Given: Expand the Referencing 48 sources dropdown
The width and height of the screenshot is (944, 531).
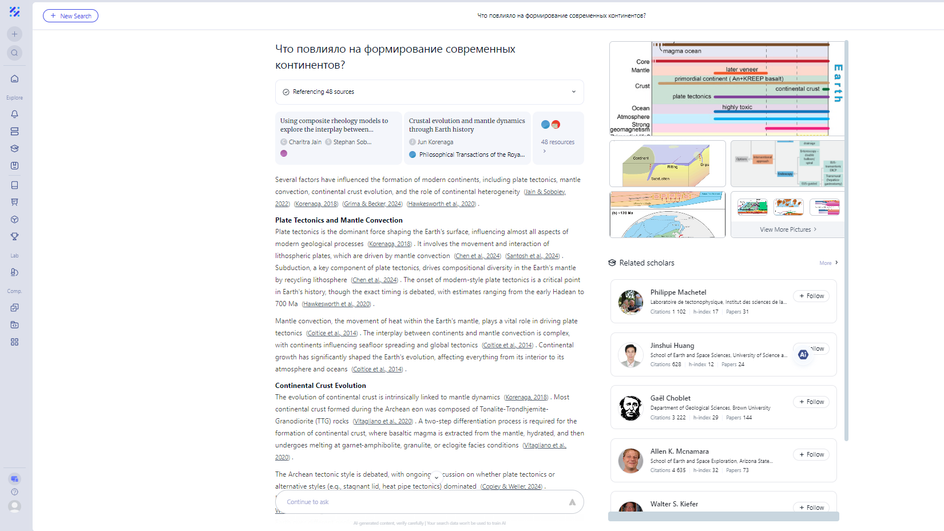Looking at the screenshot, I should coord(429,92).
